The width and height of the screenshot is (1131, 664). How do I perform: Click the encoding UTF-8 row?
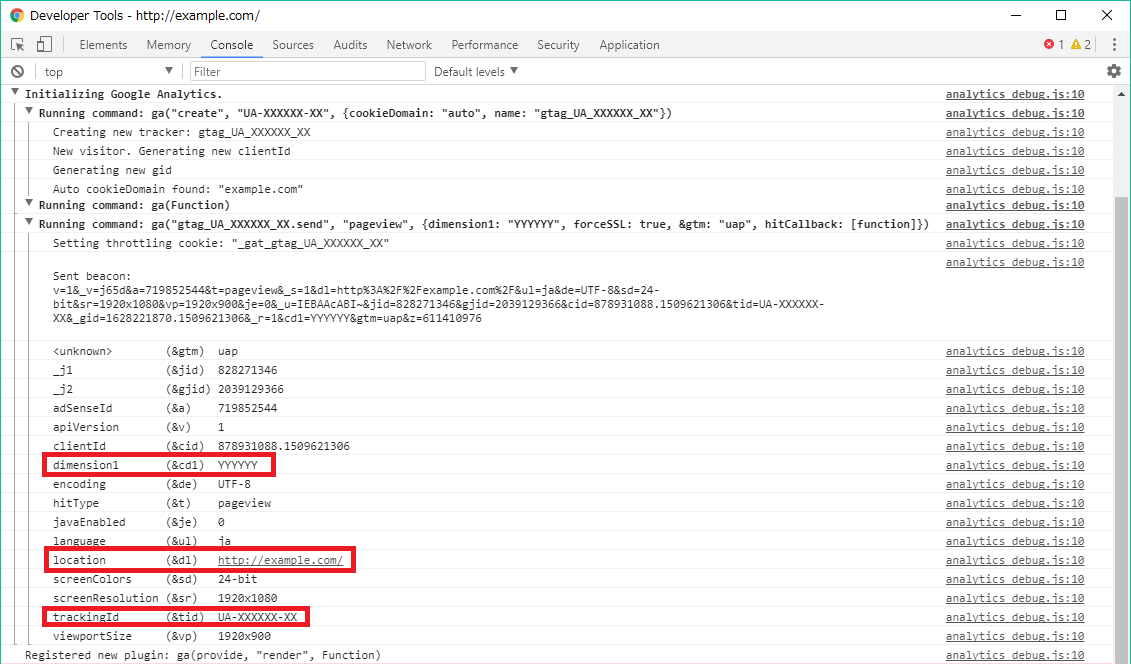pyautogui.click(x=151, y=484)
